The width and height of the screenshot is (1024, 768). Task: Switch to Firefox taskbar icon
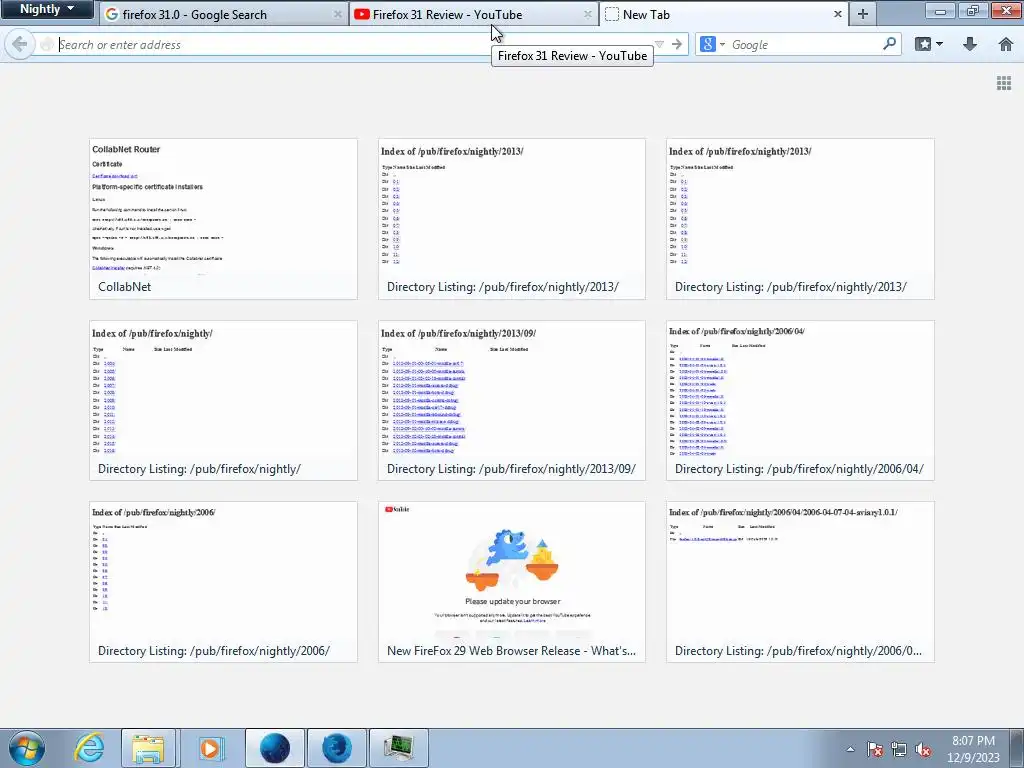click(x=336, y=748)
